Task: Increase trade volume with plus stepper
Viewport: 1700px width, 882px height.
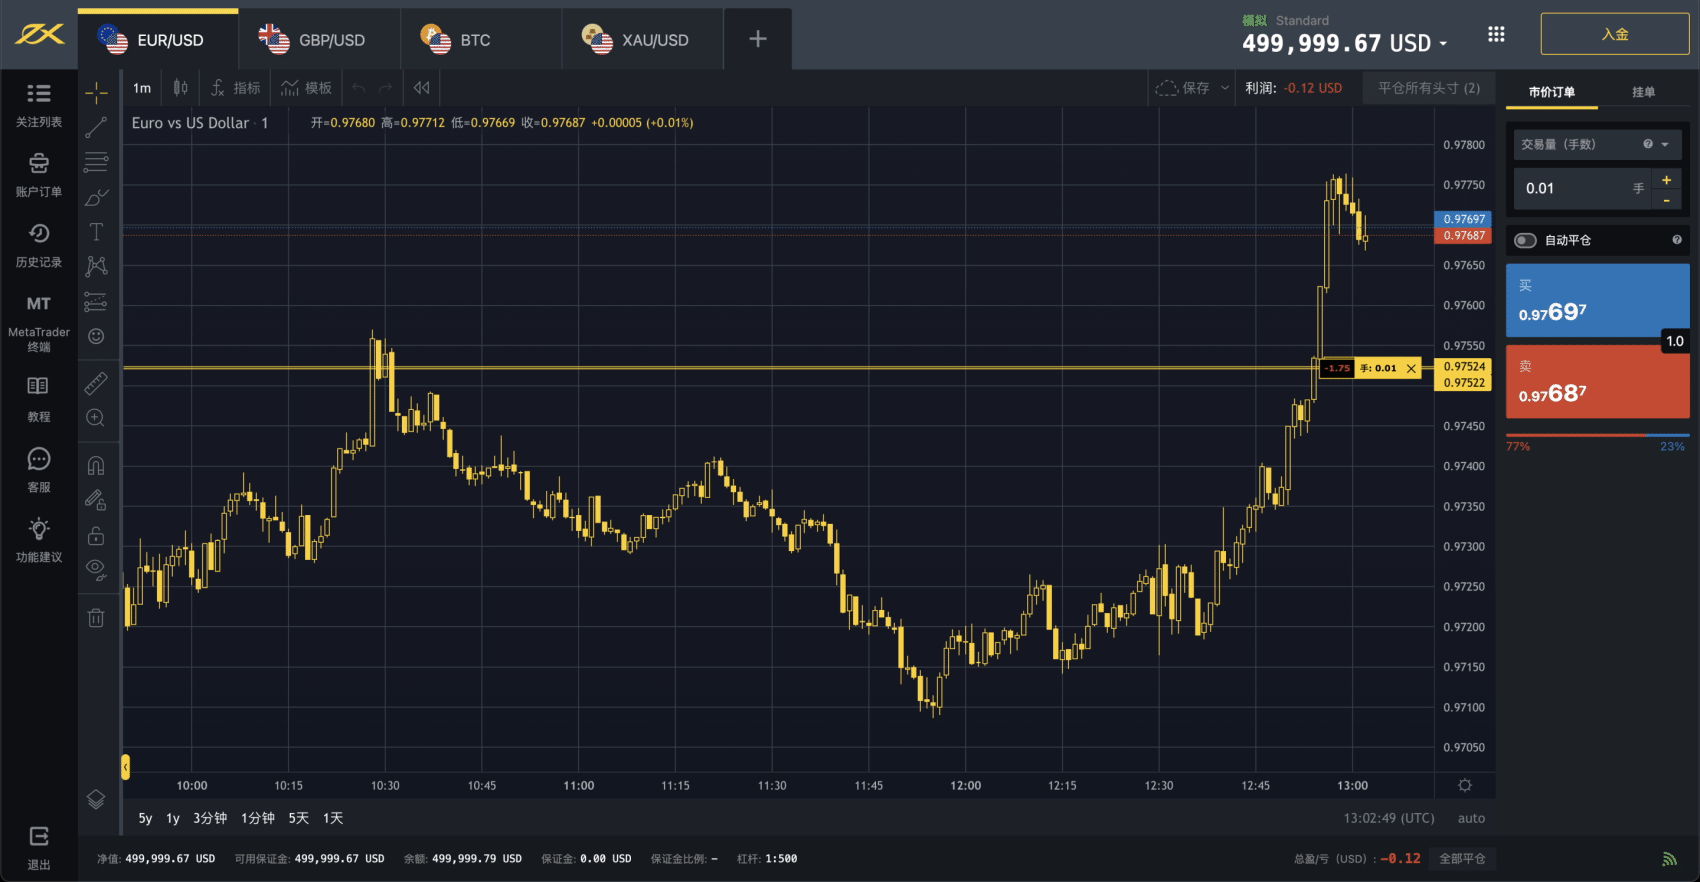Action: (x=1666, y=180)
